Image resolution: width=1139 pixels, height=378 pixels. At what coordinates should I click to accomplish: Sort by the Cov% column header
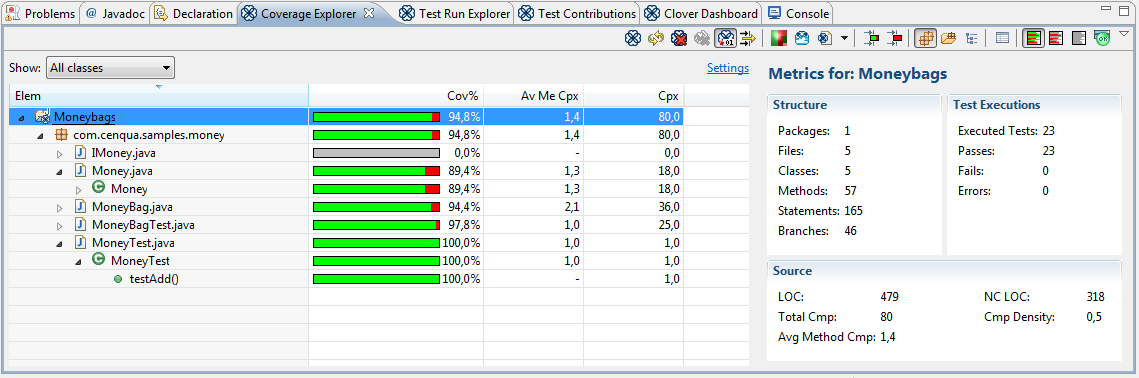click(x=396, y=95)
